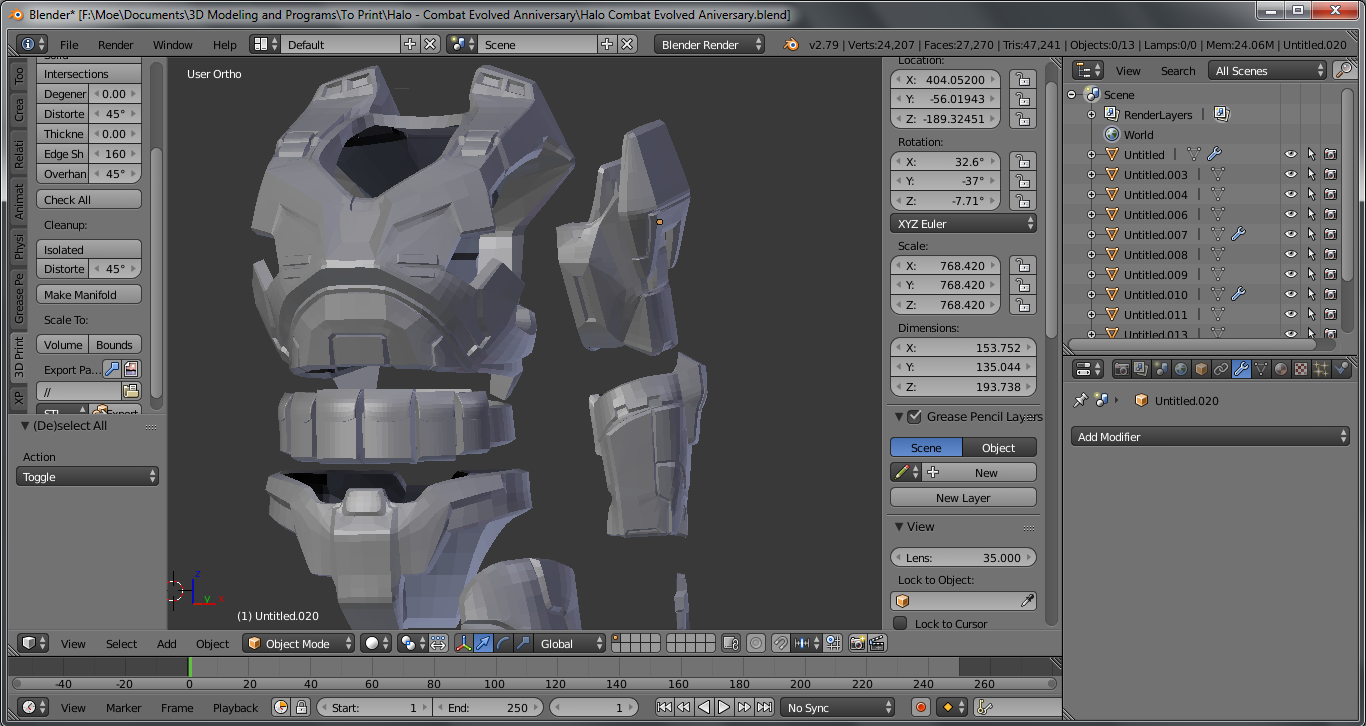Image resolution: width=1366 pixels, height=726 pixels.
Task: Toggle the Grease Pencil Layers checkbox
Action: tap(914, 417)
